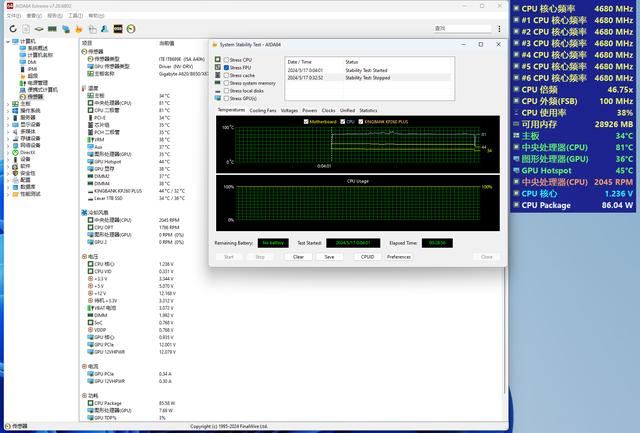
Task: Select 计算机名称 in the left tree
Action: (40, 55)
